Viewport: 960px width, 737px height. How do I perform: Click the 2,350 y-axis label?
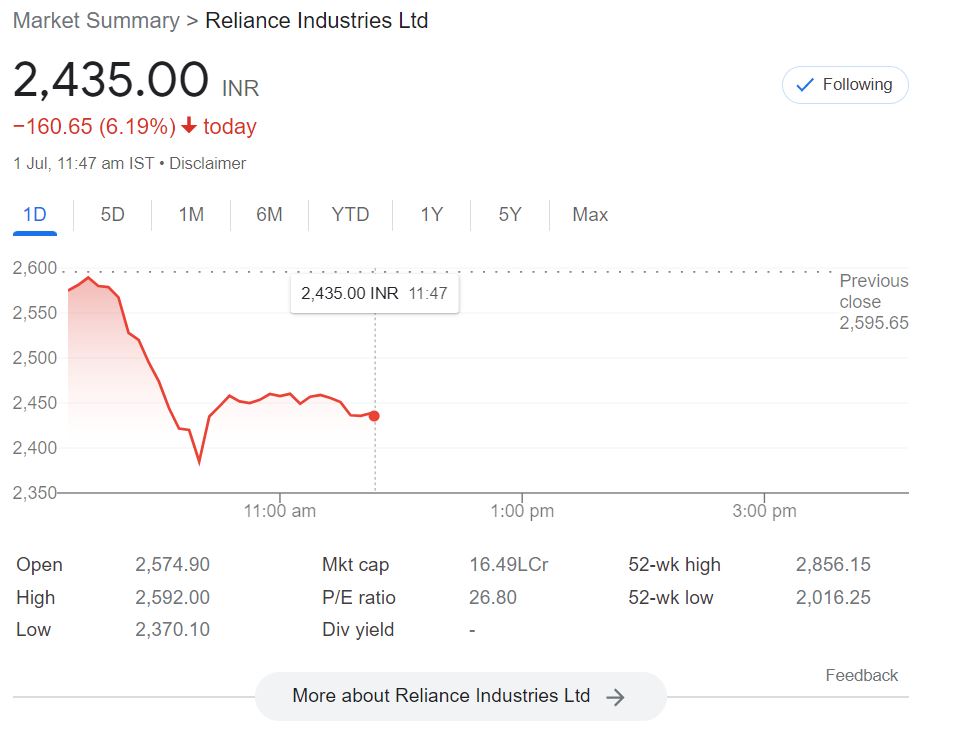tap(35, 493)
